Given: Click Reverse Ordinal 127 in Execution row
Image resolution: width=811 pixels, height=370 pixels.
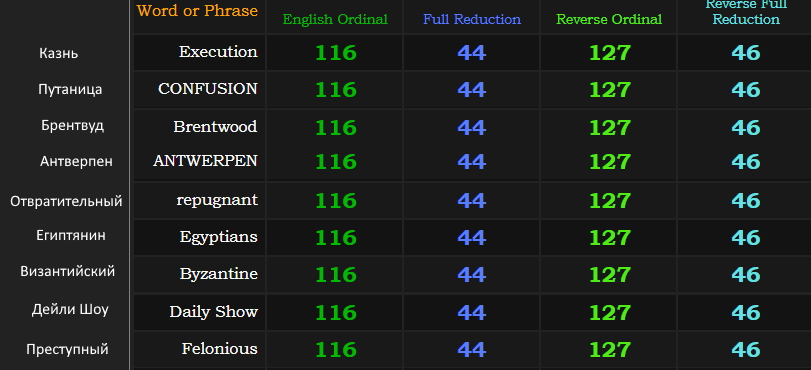Looking at the screenshot, I should tap(610, 53).
